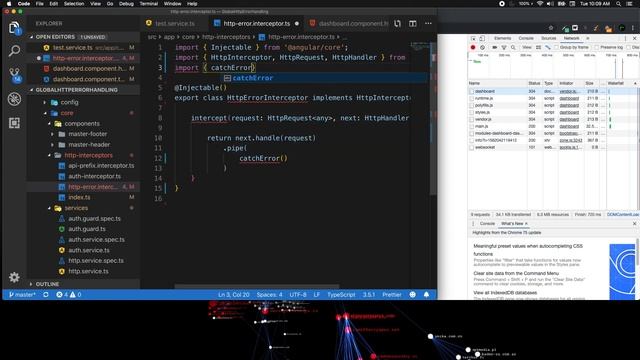
Task: Click the Wi-Fi icon in the macOS menu bar
Action: pos(540,4)
